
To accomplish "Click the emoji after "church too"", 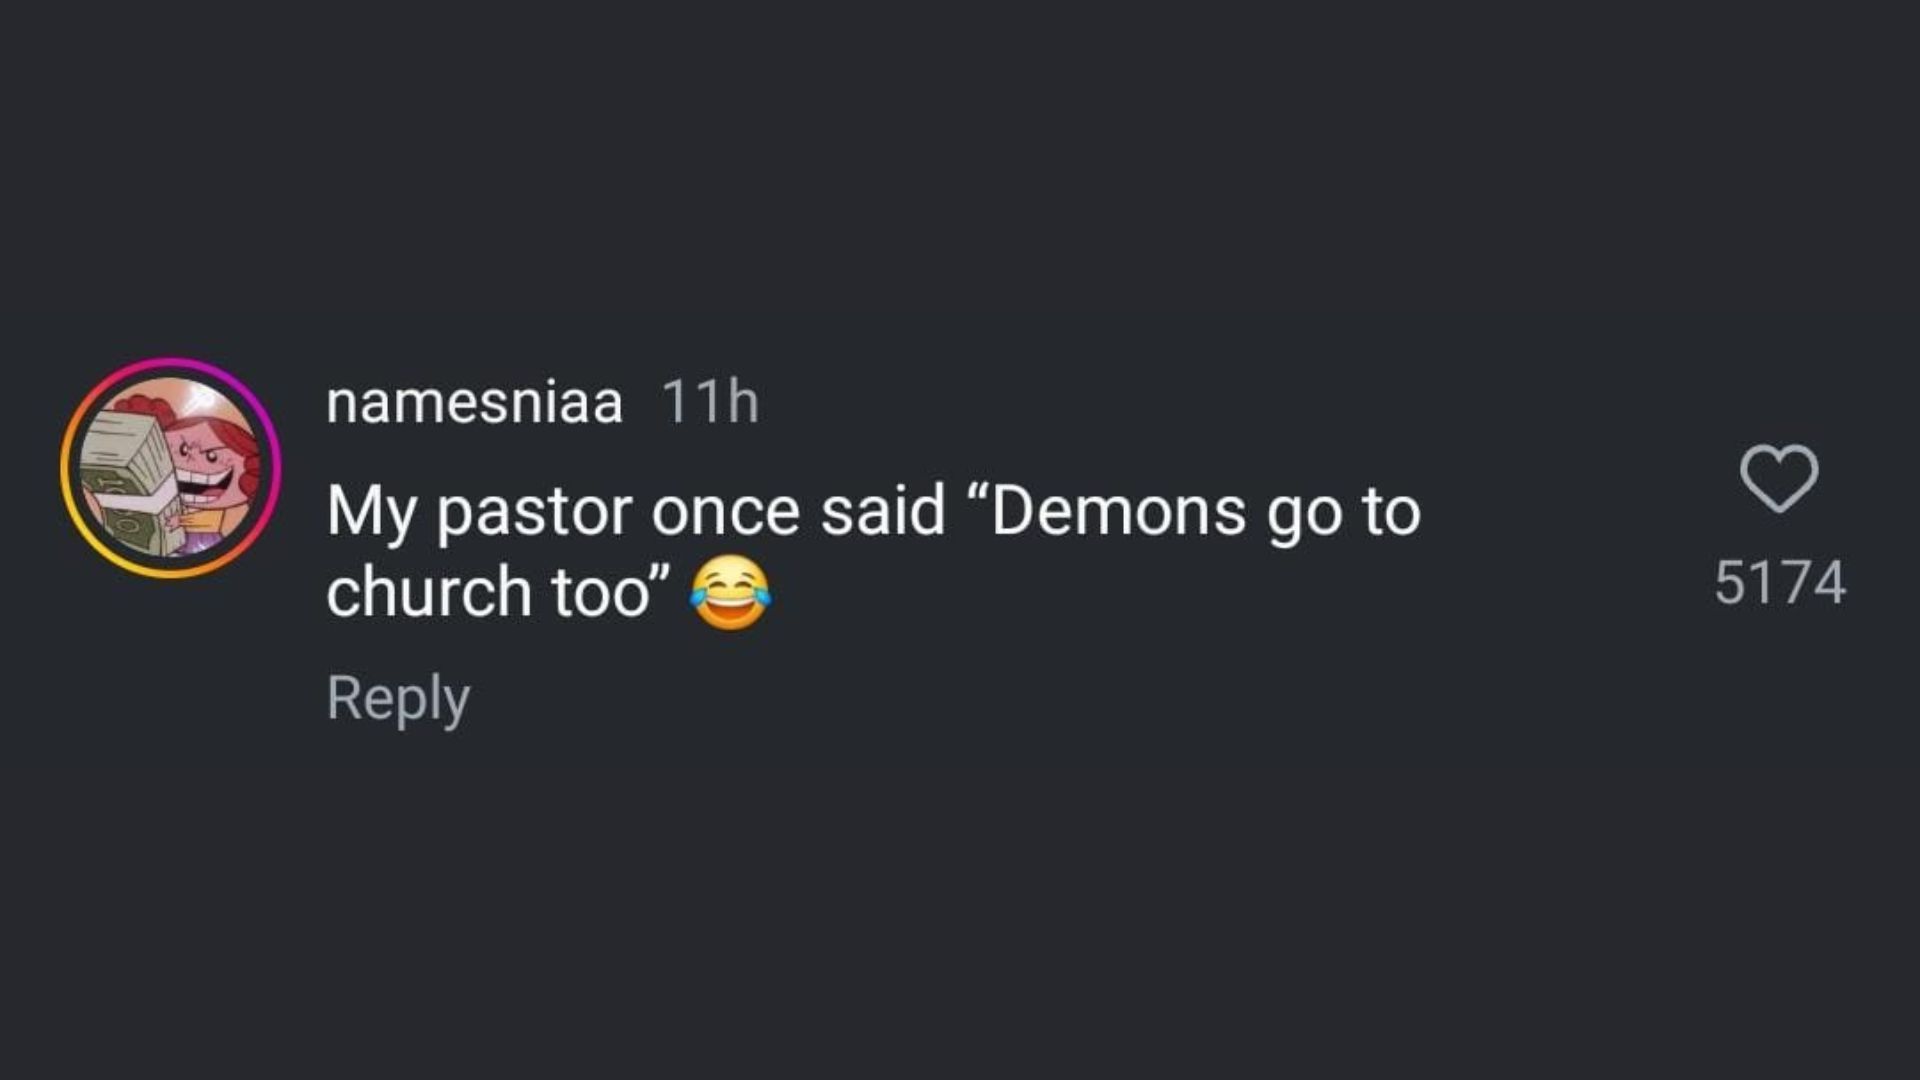I will [x=731, y=592].
